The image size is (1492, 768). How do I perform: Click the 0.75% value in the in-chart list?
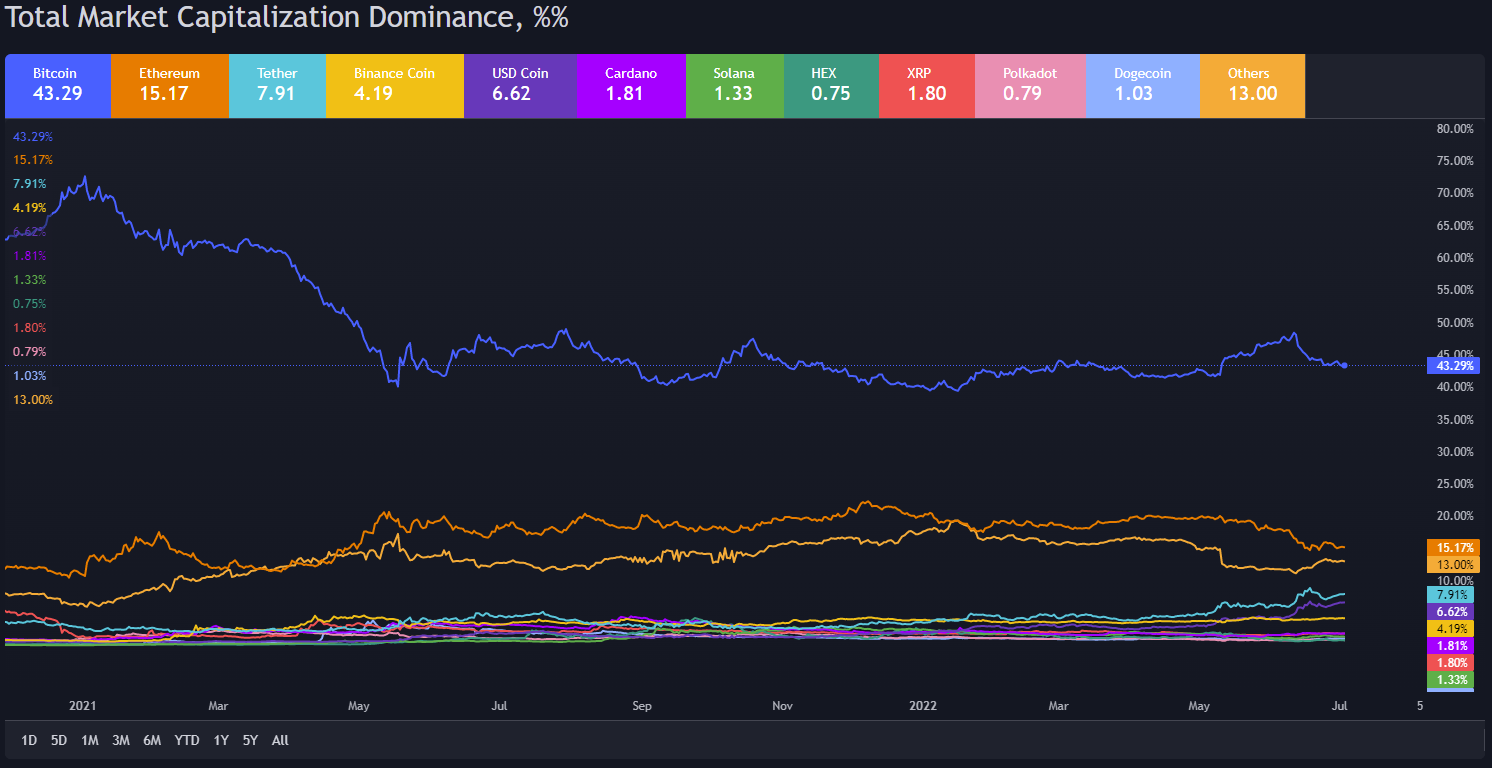pos(30,304)
